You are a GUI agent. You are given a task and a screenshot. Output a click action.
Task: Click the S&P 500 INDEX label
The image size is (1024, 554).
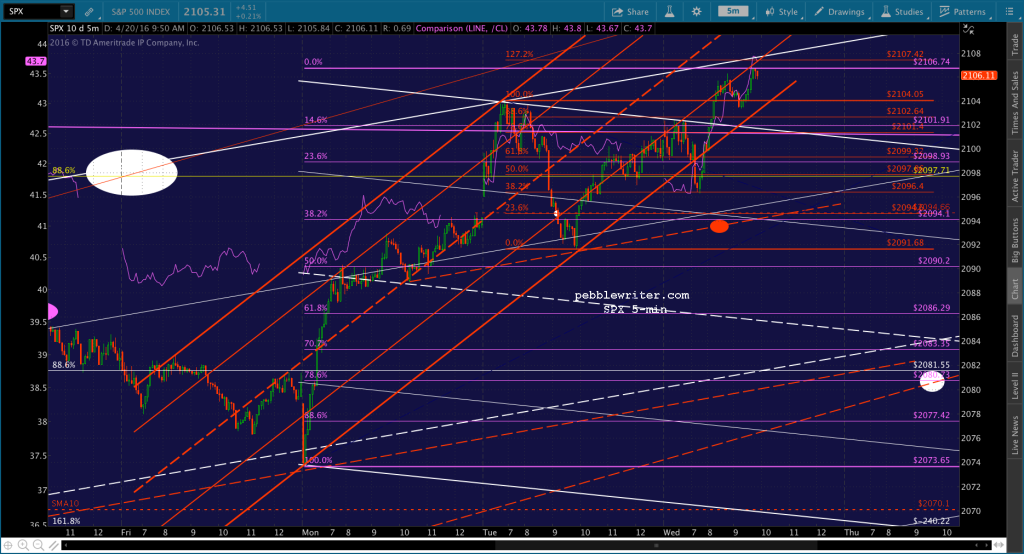[140, 12]
